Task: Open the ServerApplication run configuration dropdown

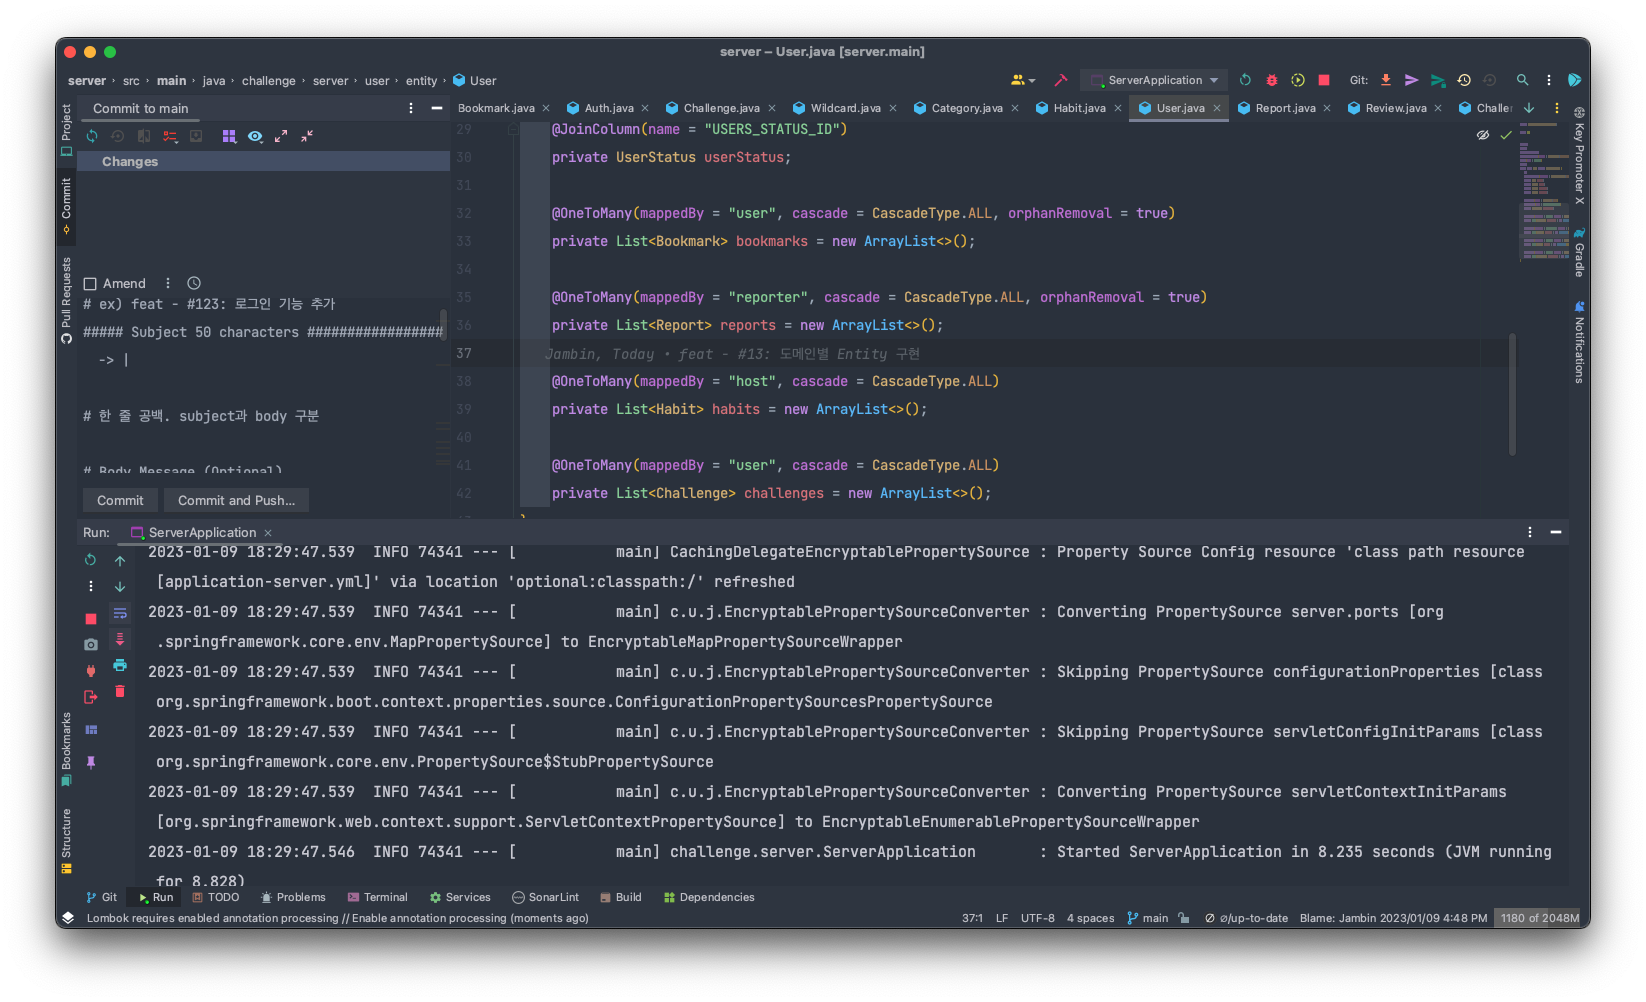Action: pyautogui.click(x=1154, y=80)
